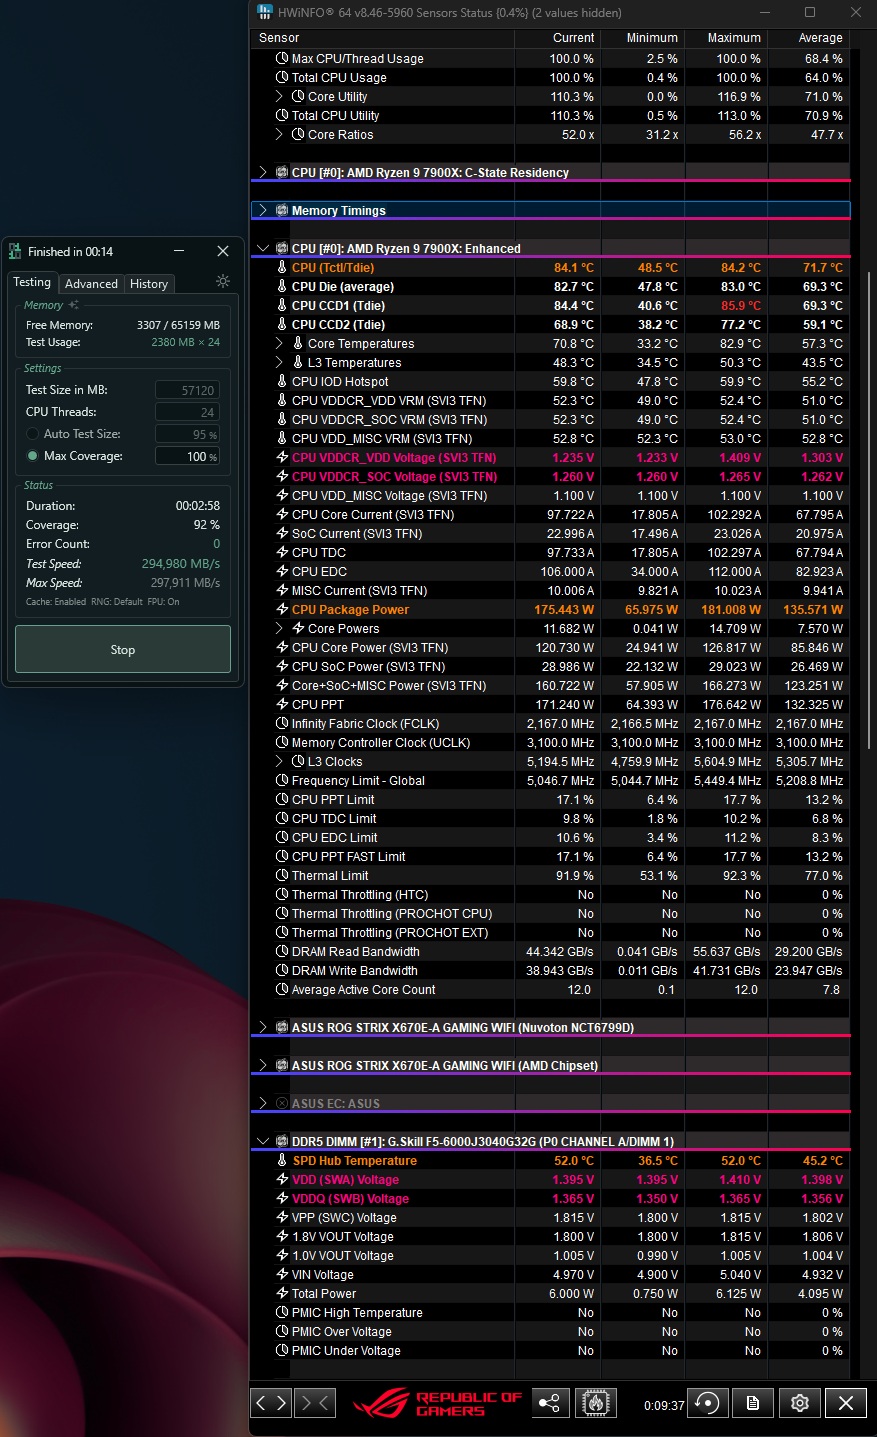877x1437 pixels.
Task: Expand the Core Powers row
Action: click(280, 629)
